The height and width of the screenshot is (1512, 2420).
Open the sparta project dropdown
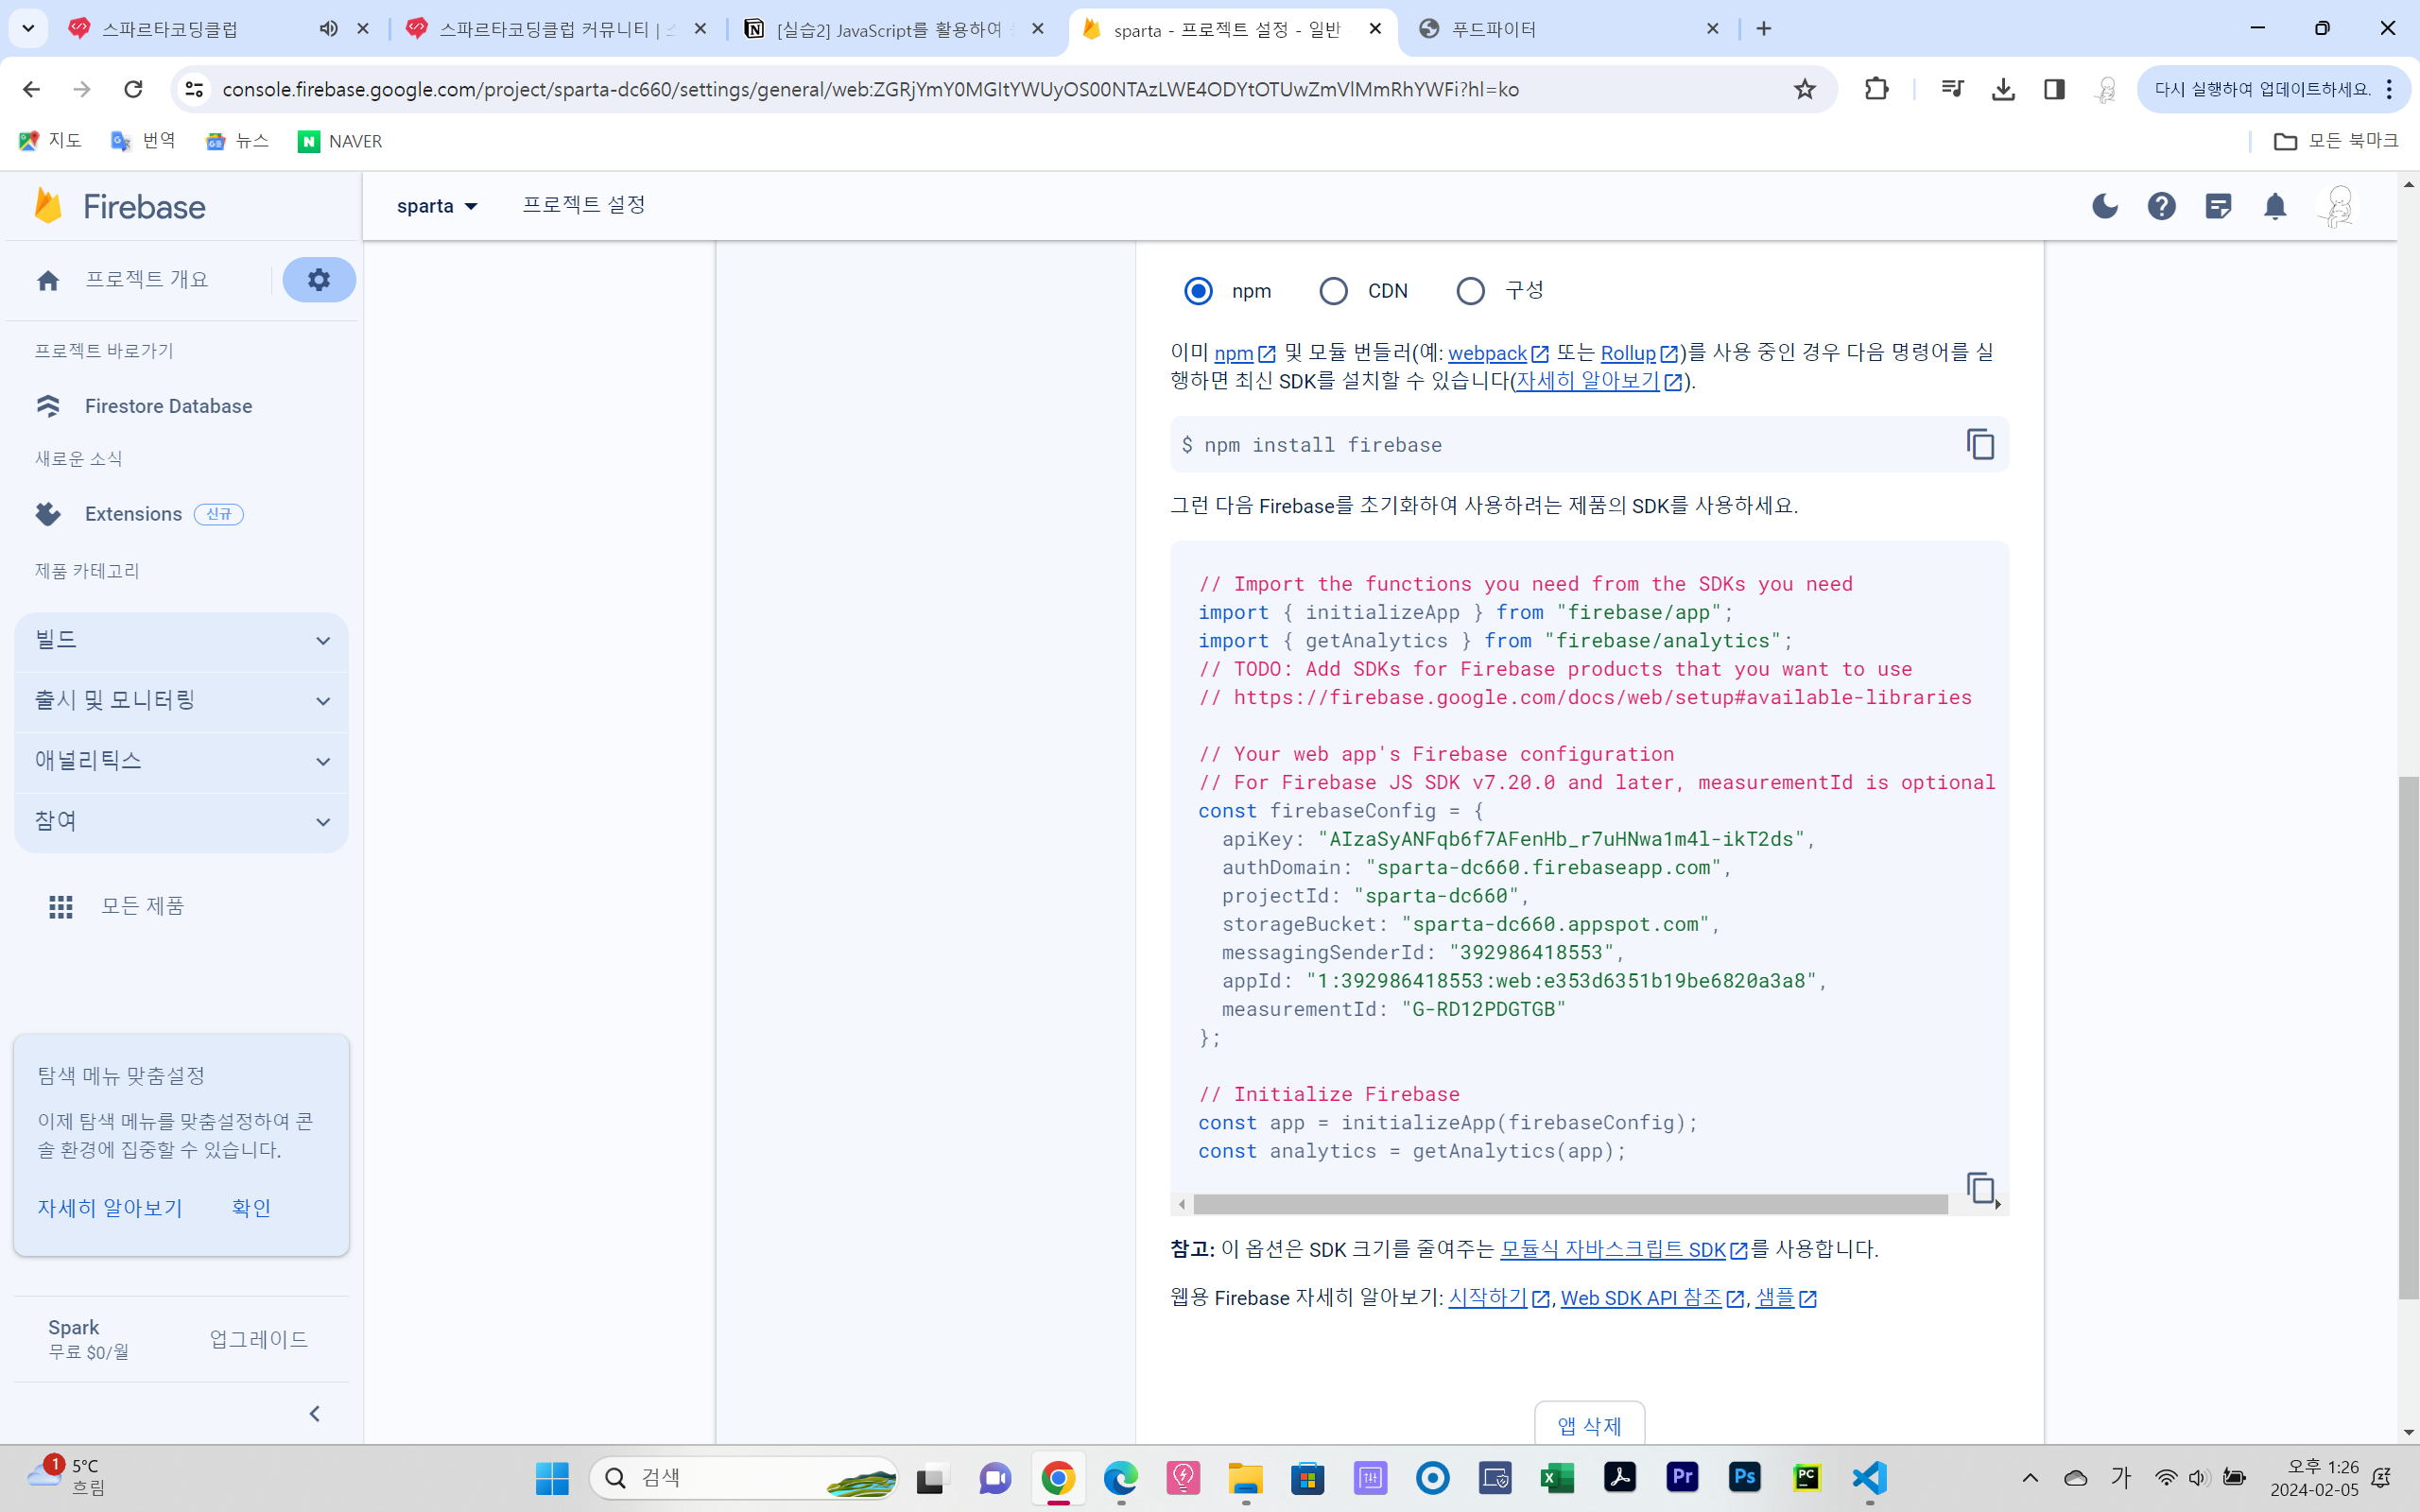[437, 206]
